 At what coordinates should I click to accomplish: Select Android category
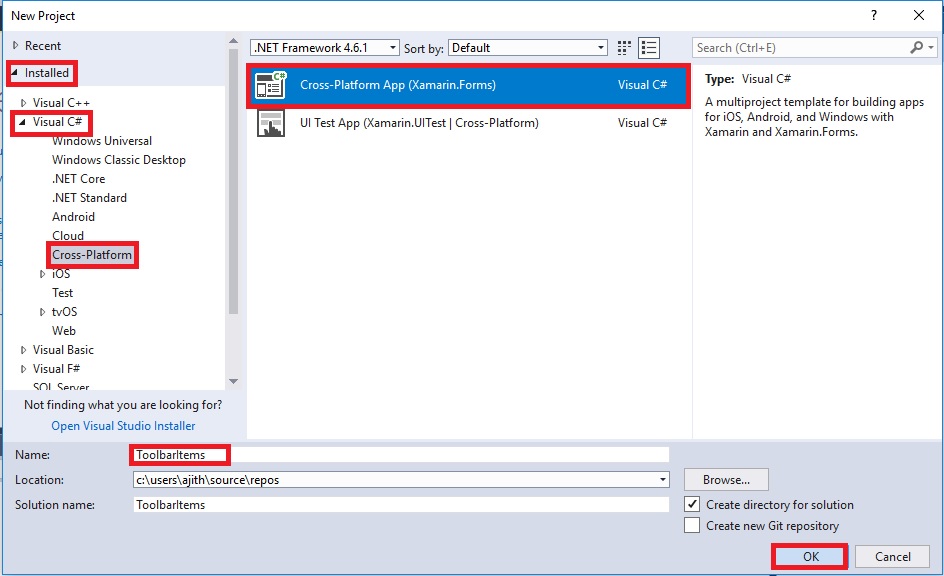73,217
